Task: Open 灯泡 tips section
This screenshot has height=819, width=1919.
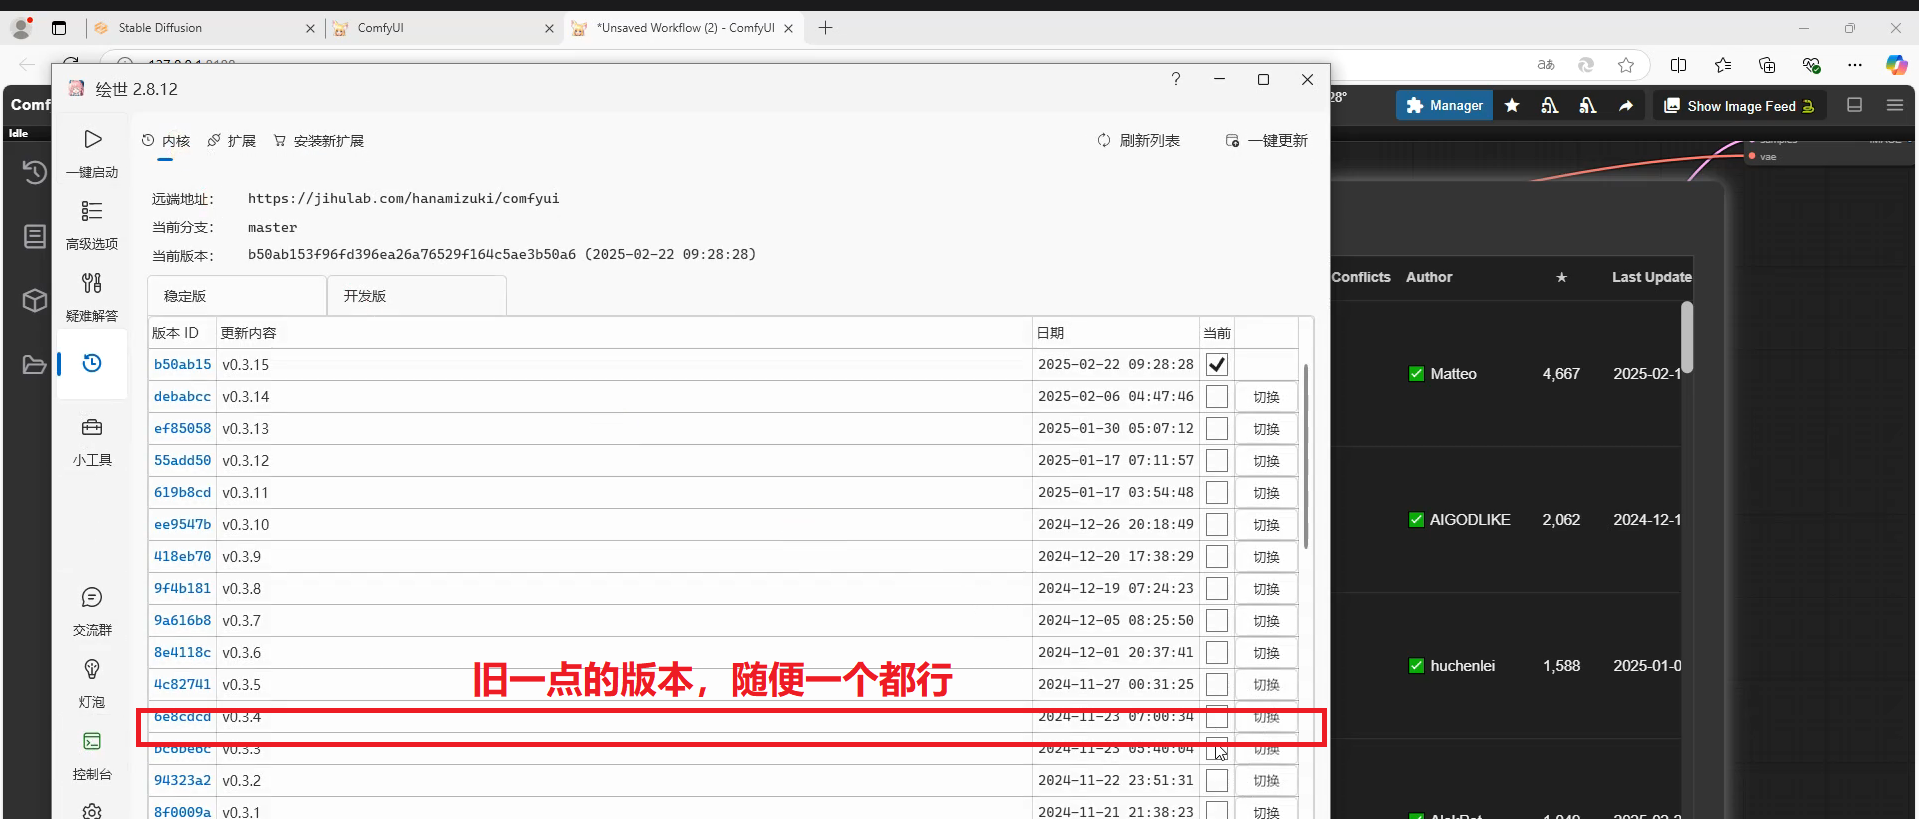Action: (x=92, y=684)
